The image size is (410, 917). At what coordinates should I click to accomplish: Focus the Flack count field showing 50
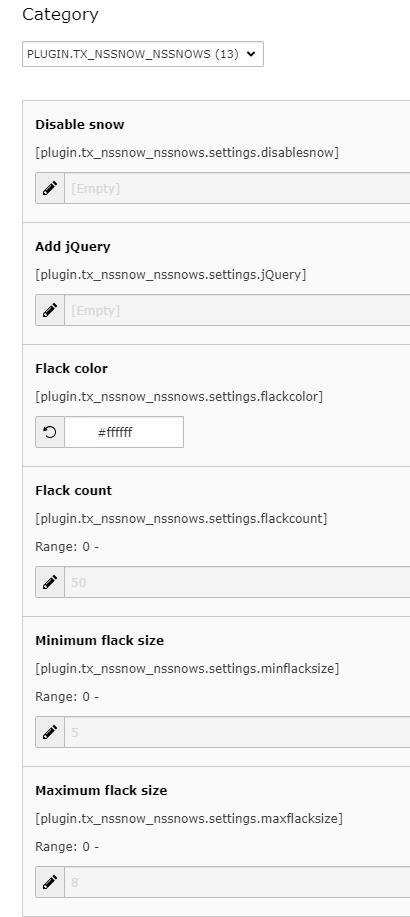(x=237, y=582)
